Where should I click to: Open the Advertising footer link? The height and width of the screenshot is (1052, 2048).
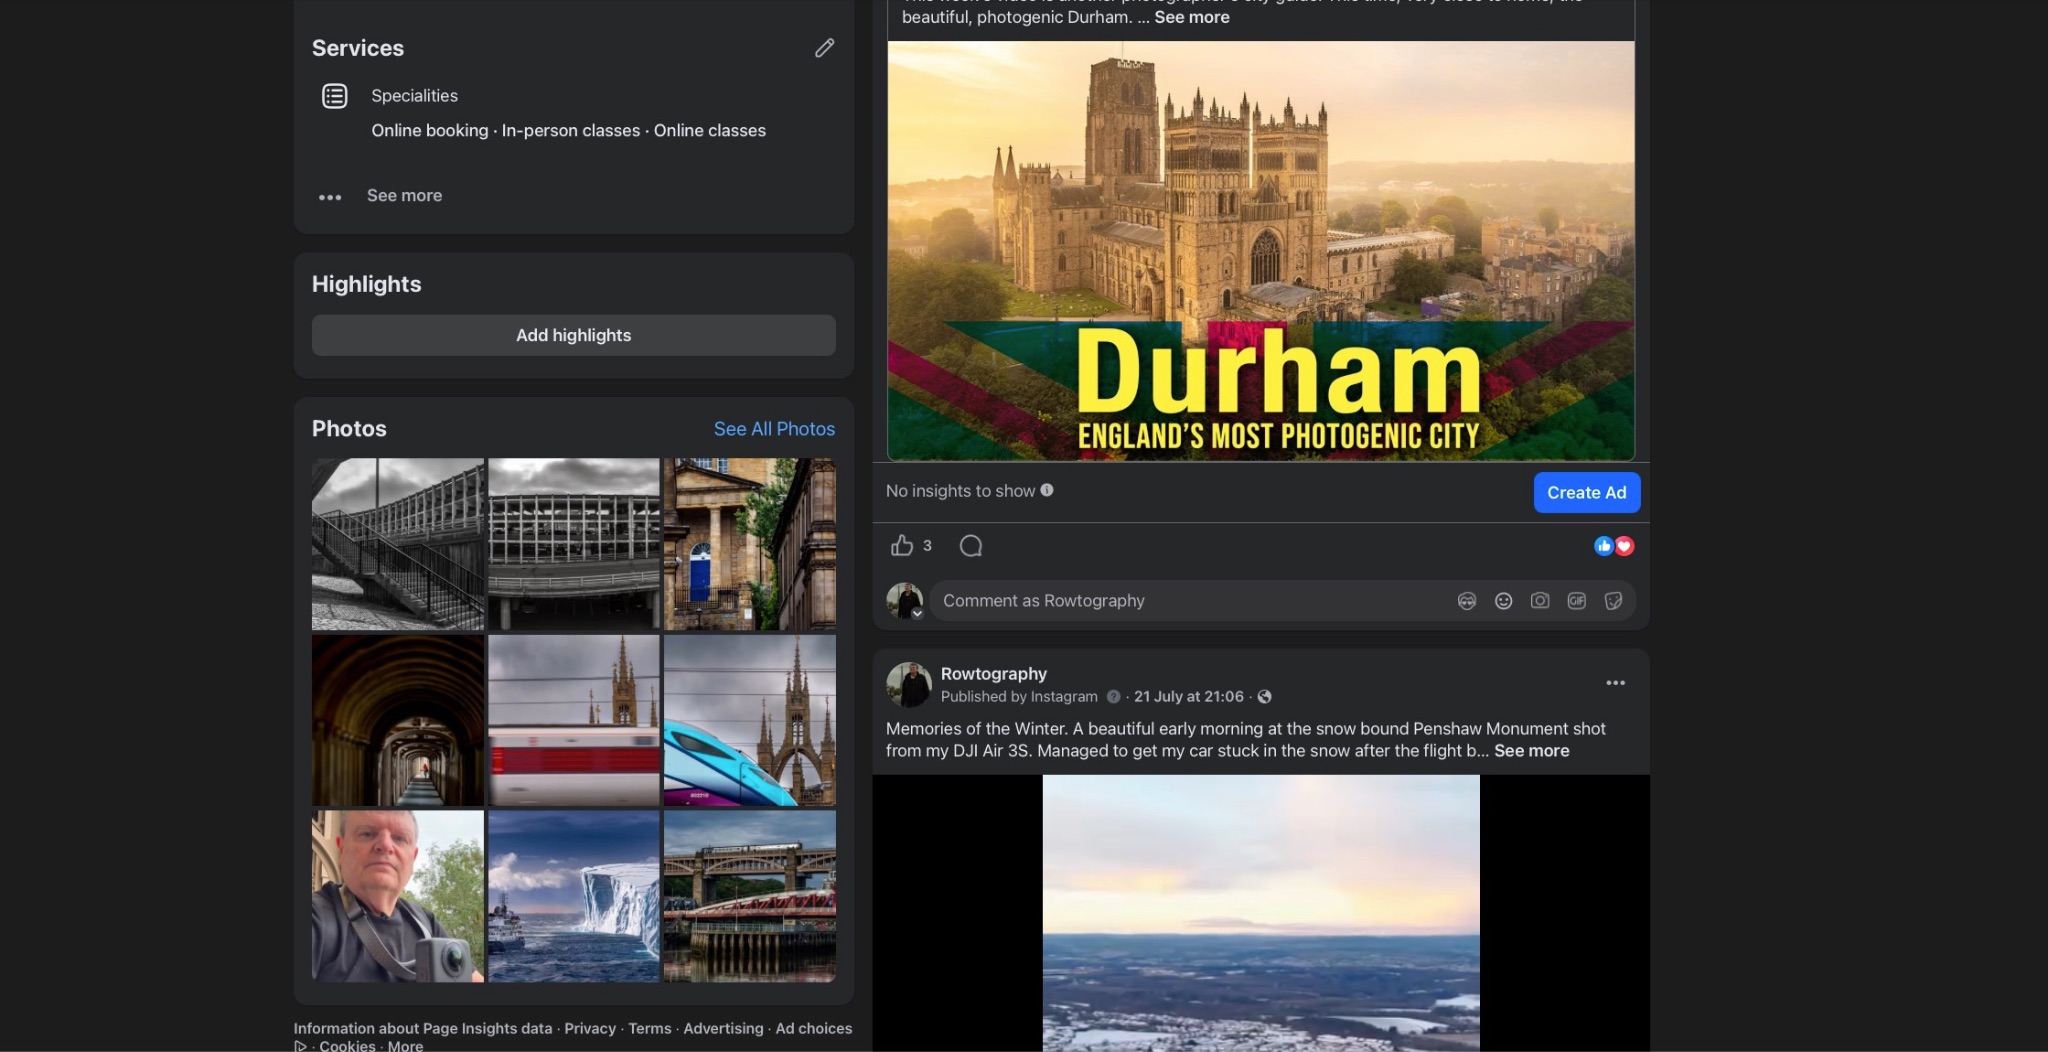tap(723, 1028)
